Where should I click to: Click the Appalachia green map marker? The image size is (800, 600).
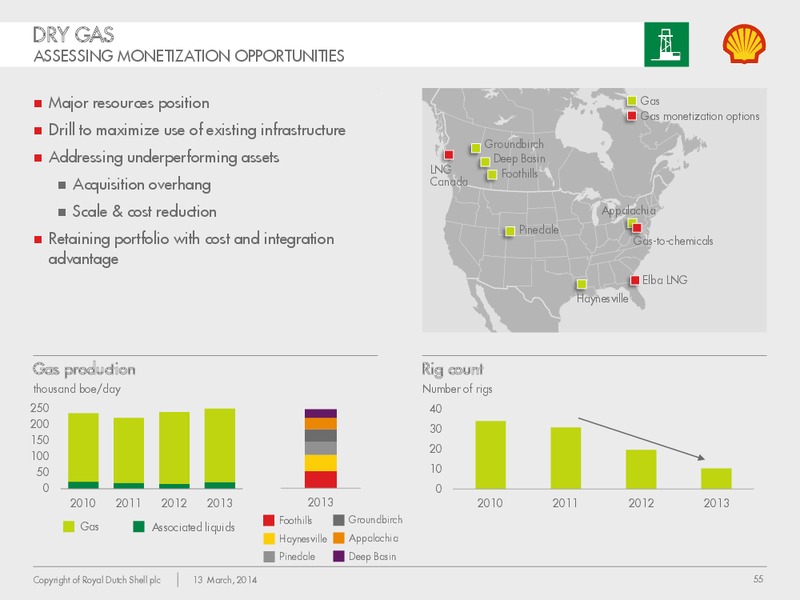631,223
